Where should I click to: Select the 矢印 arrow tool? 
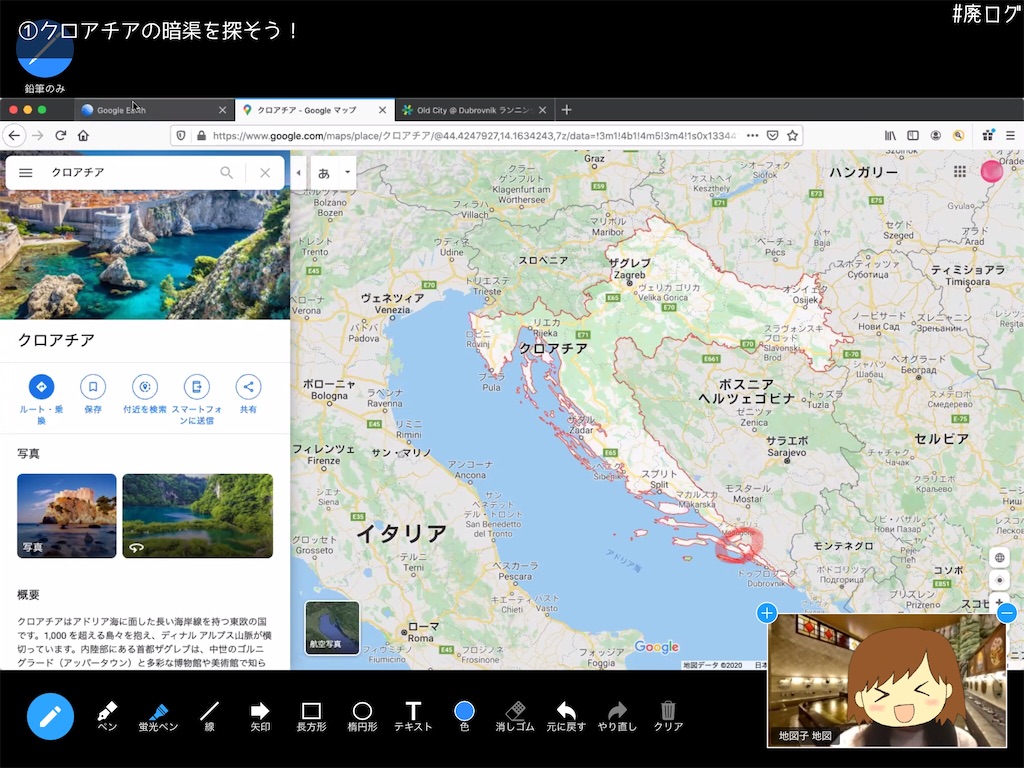pos(260,716)
